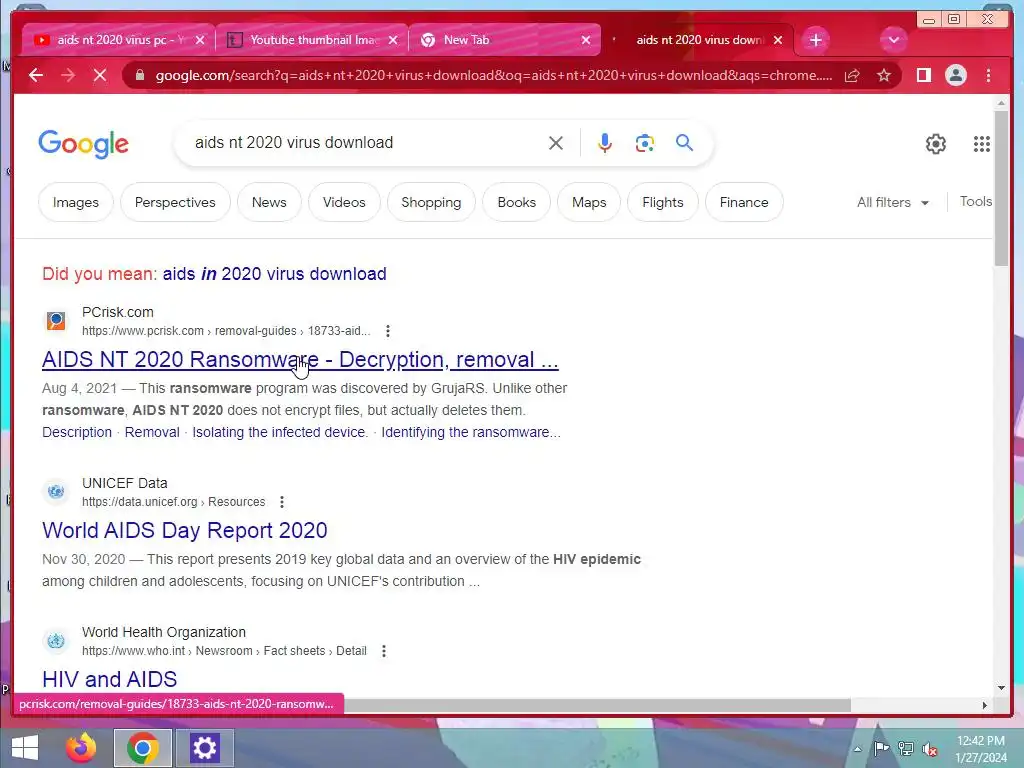Image resolution: width=1024 pixels, height=768 pixels.
Task: Filter results by Shopping
Action: (431, 202)
